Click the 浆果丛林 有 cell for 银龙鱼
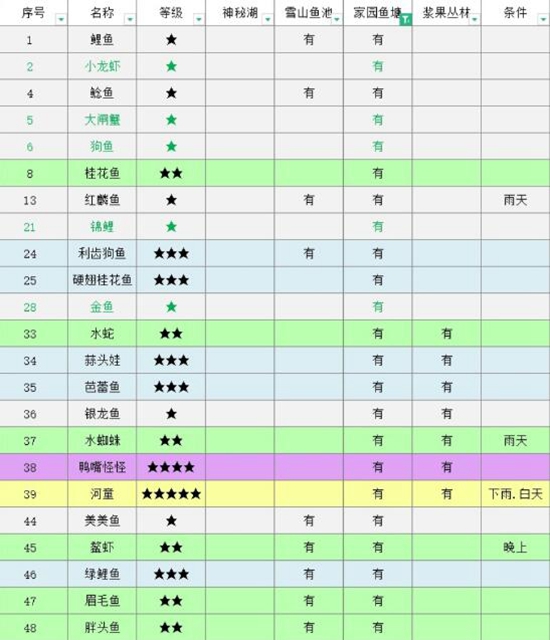Viewport: 550px width, 640px height. [447, 413]
